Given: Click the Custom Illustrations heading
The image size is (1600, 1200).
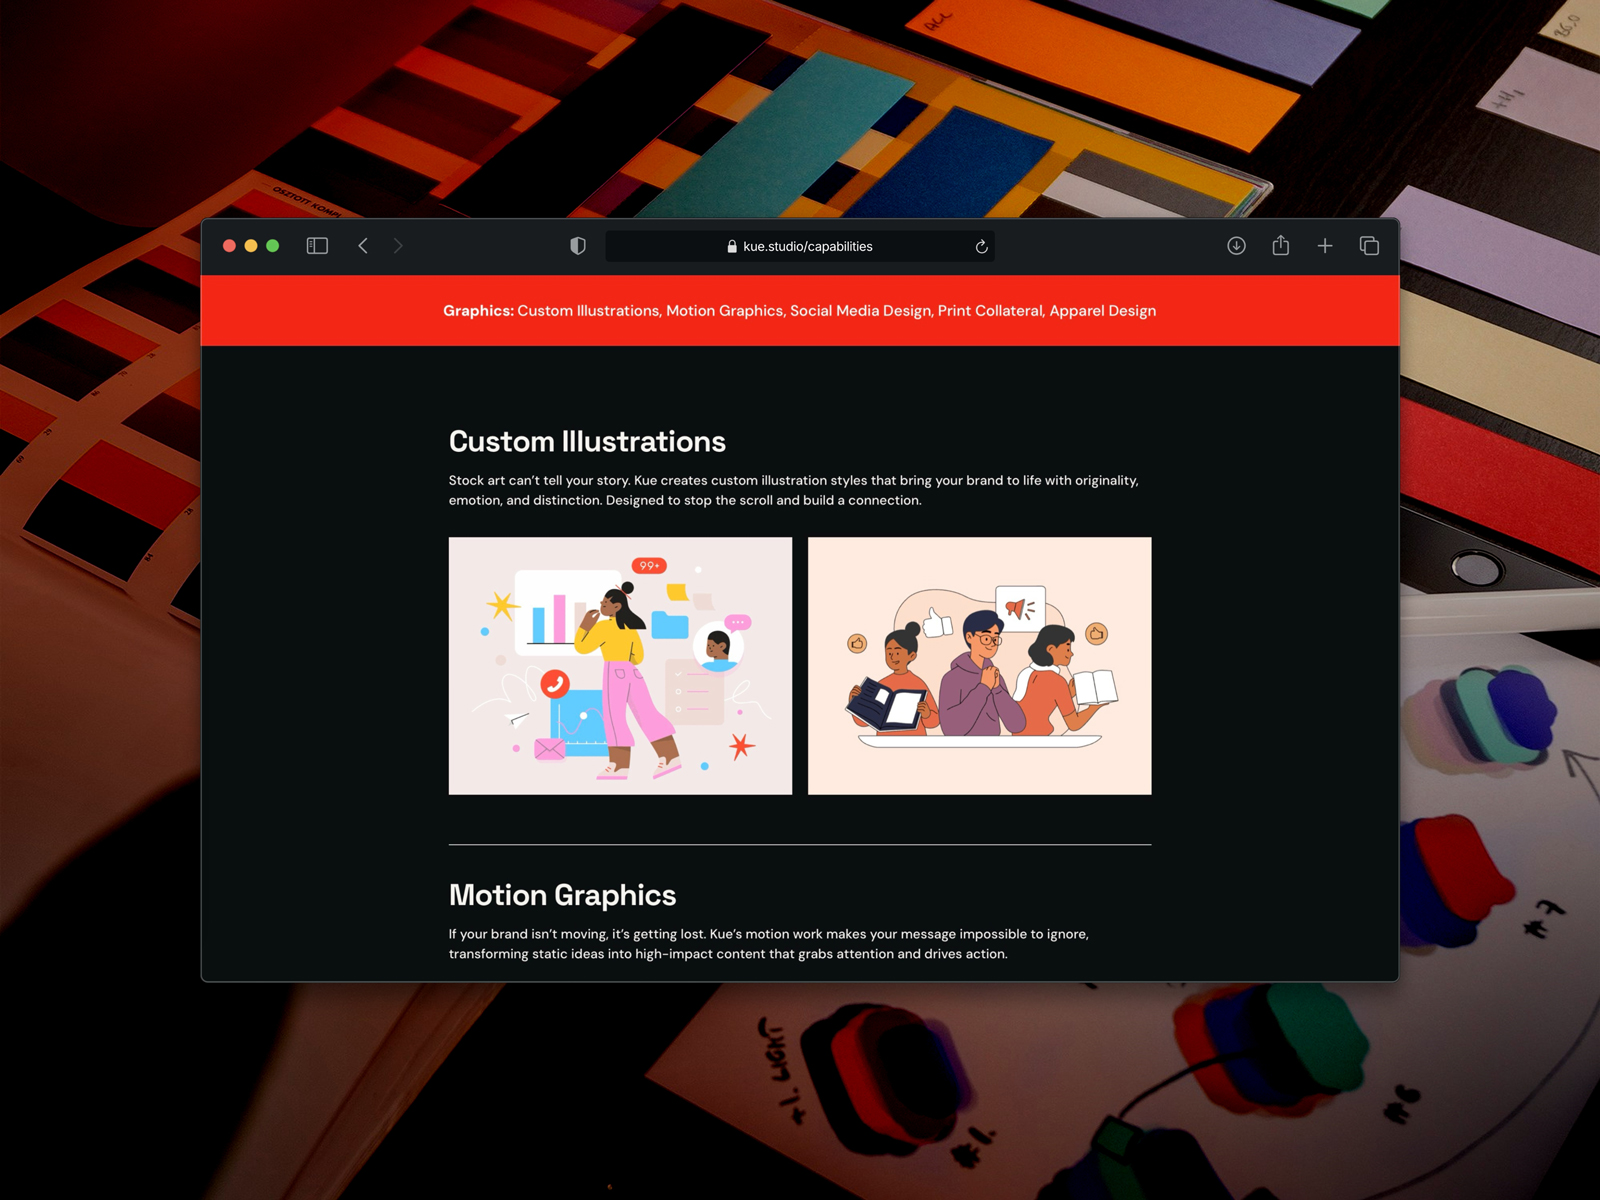Looking at the screenshot, I should click(x=587, y=441).
